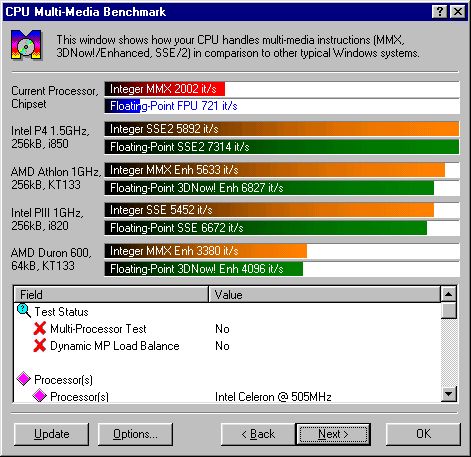Select the Test Status row
This screenshot has height=457, width=471.
point(227,312)
